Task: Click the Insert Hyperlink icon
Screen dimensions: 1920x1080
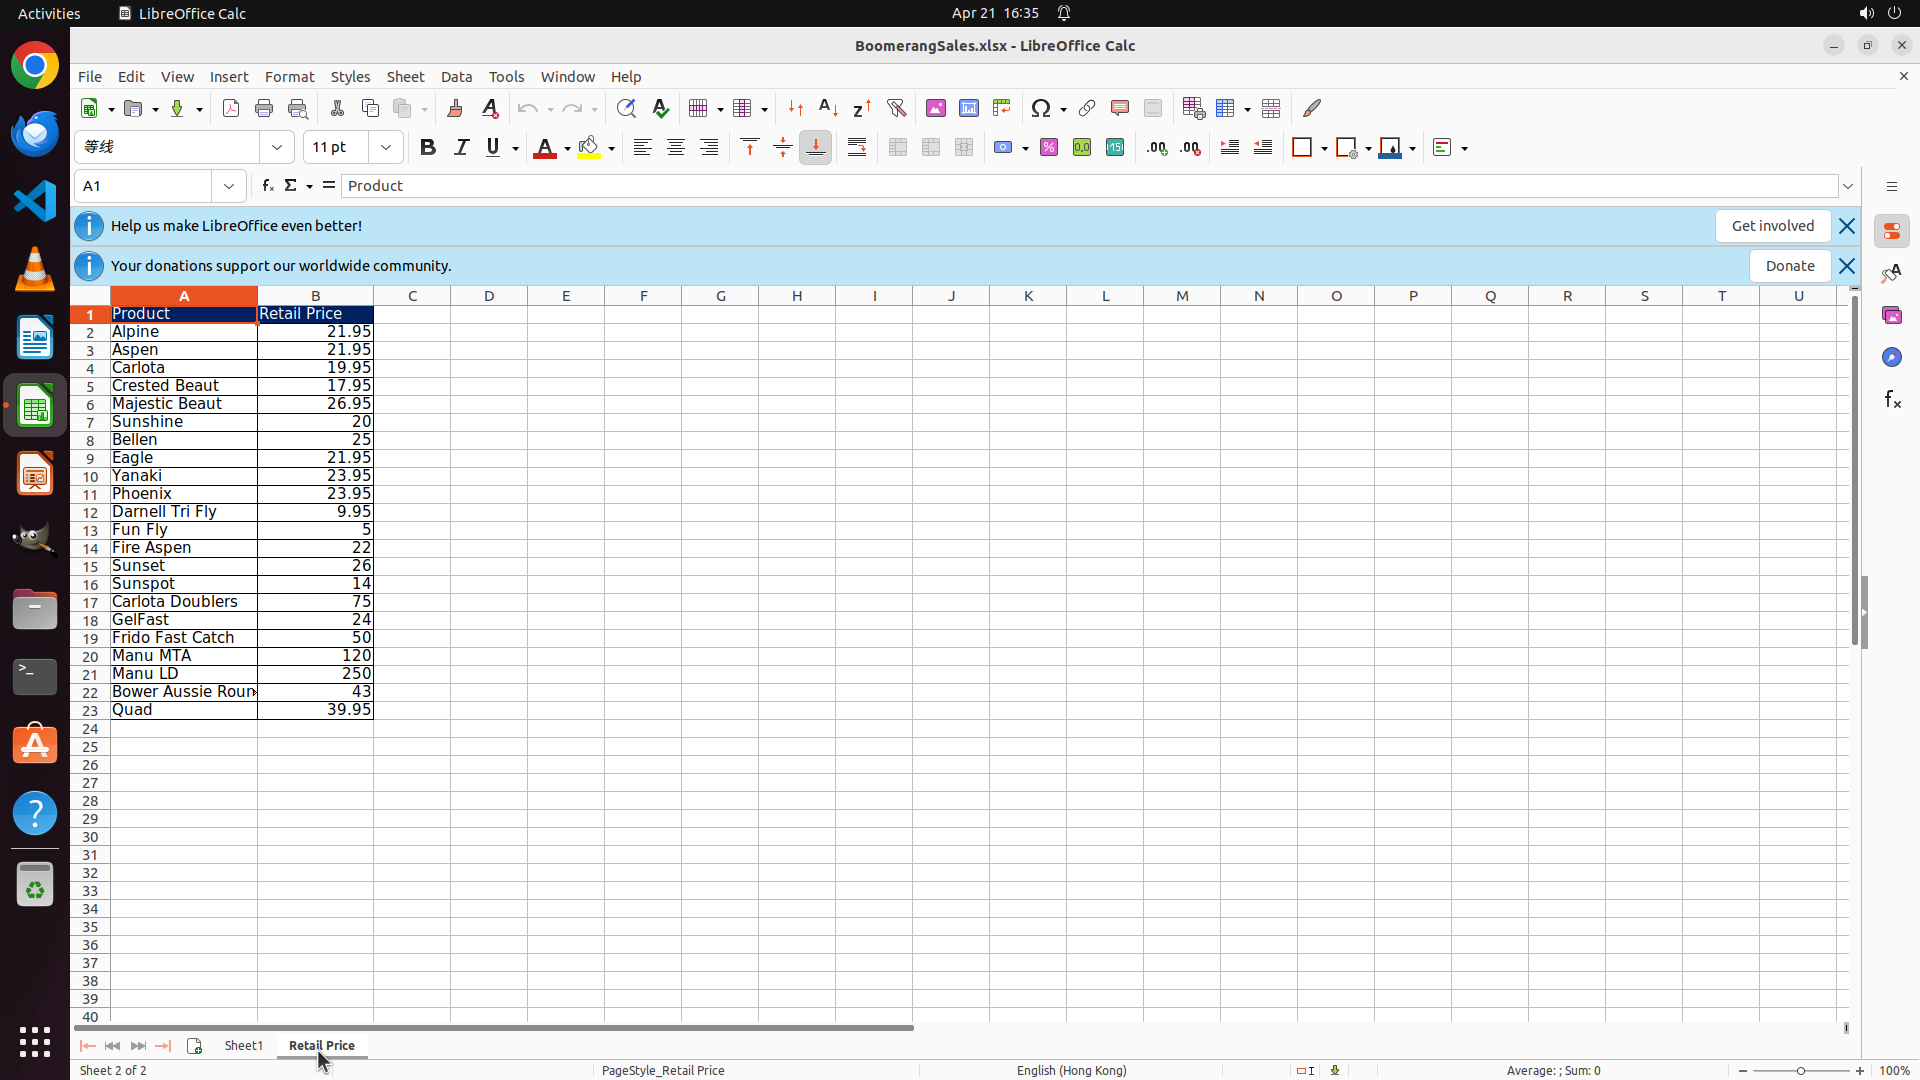Action: click(1087, 109)
